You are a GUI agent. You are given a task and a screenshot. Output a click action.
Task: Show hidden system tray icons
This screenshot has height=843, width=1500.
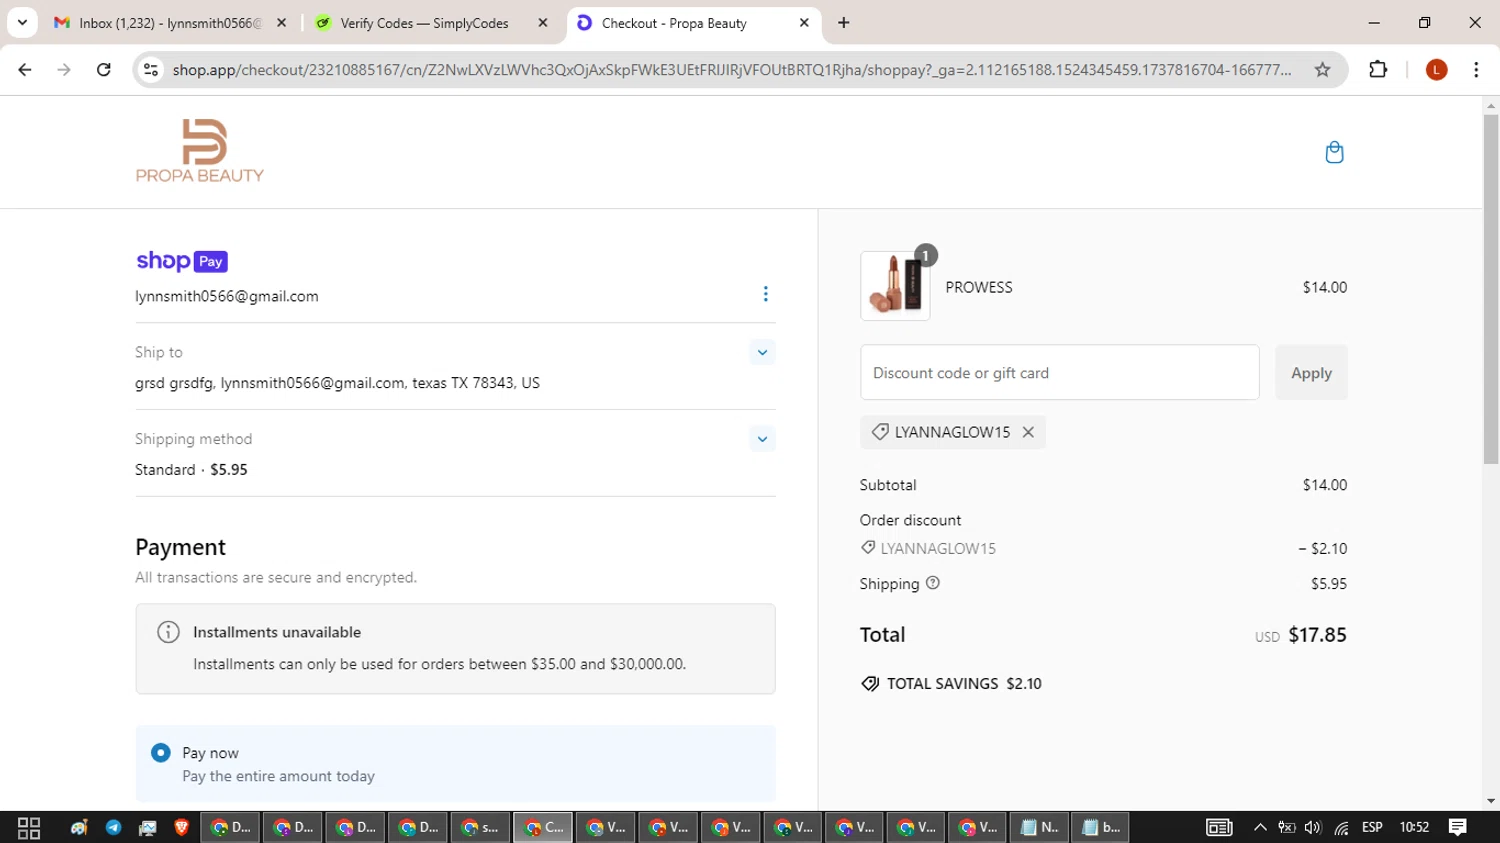click(x=1260, y=827)
